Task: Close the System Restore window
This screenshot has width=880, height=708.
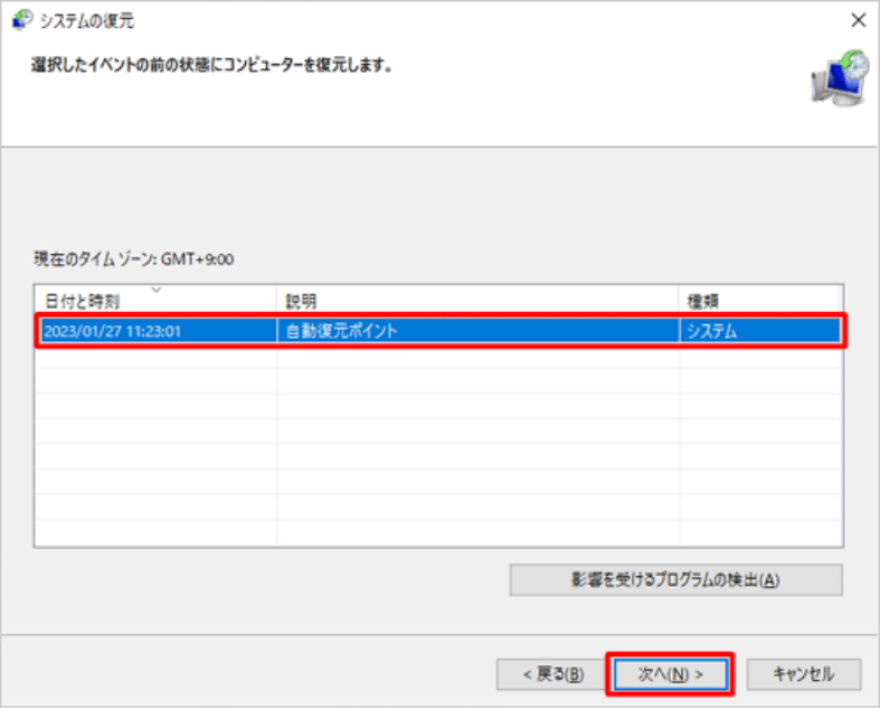Action: (x=858, y=18)
